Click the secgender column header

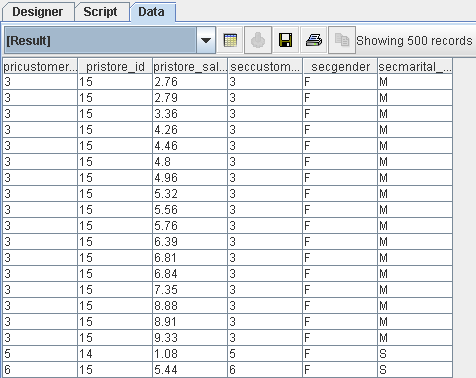[340, 66]
